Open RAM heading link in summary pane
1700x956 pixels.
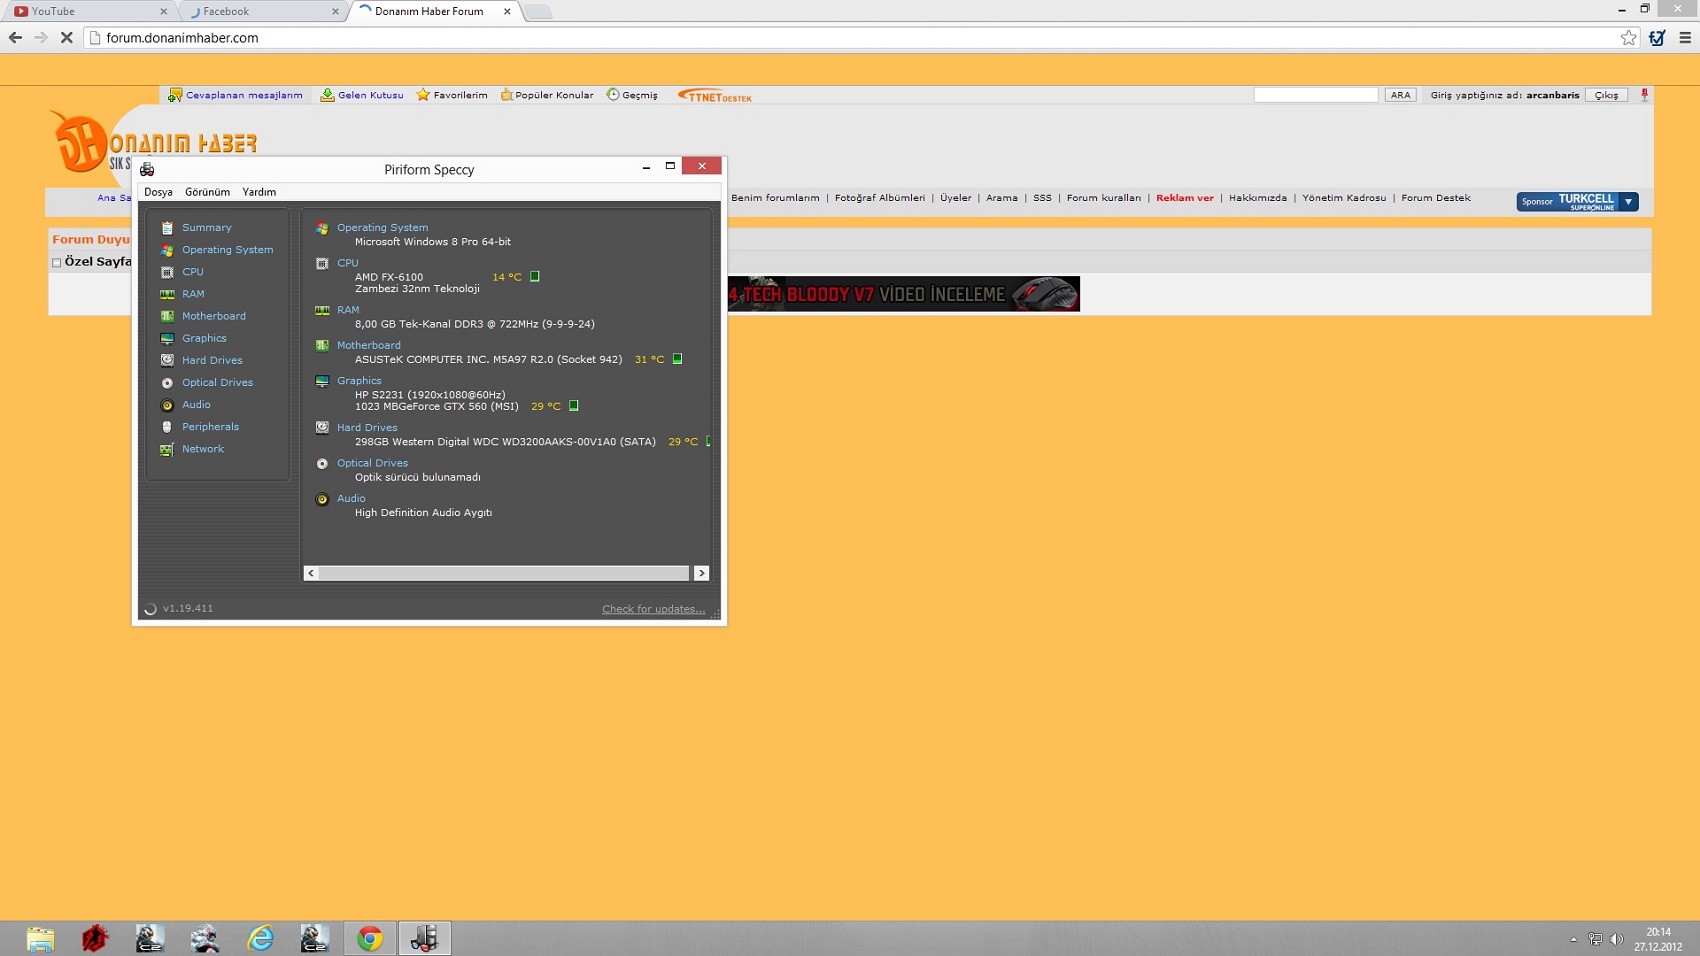(348, 310)
